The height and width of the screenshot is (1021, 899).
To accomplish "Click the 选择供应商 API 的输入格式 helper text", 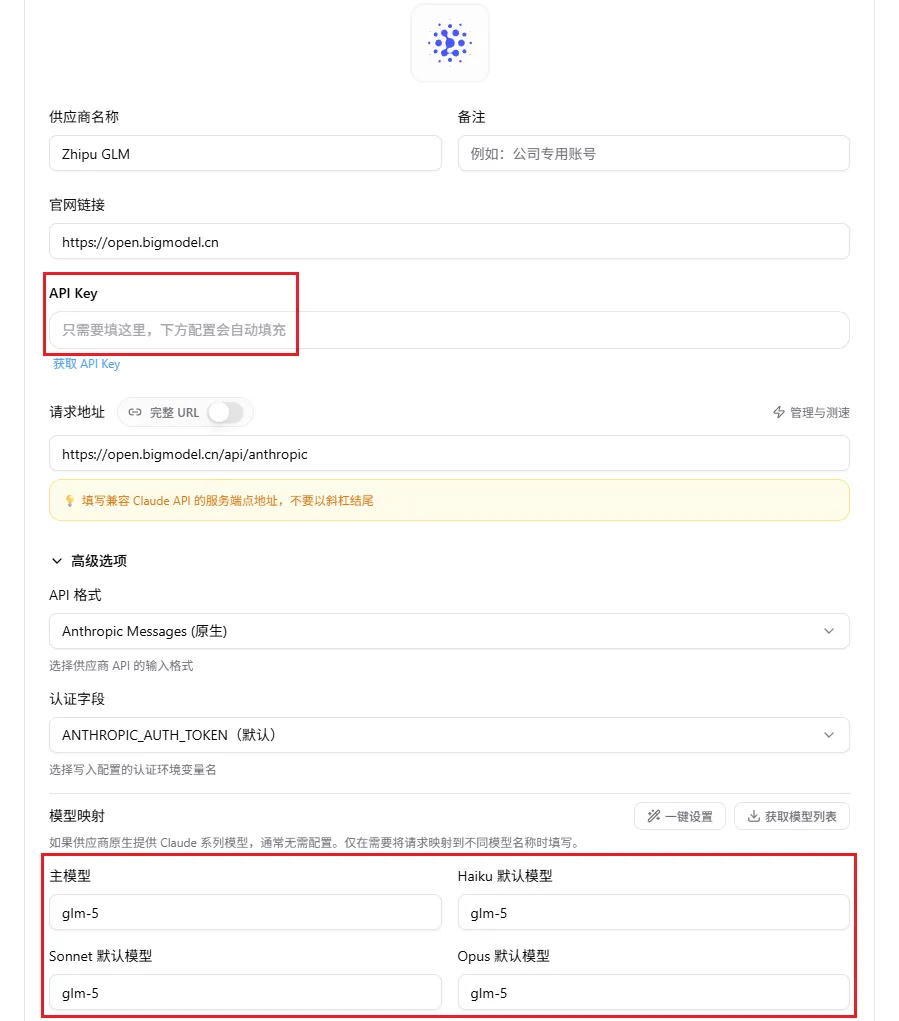I will [121, 665].
